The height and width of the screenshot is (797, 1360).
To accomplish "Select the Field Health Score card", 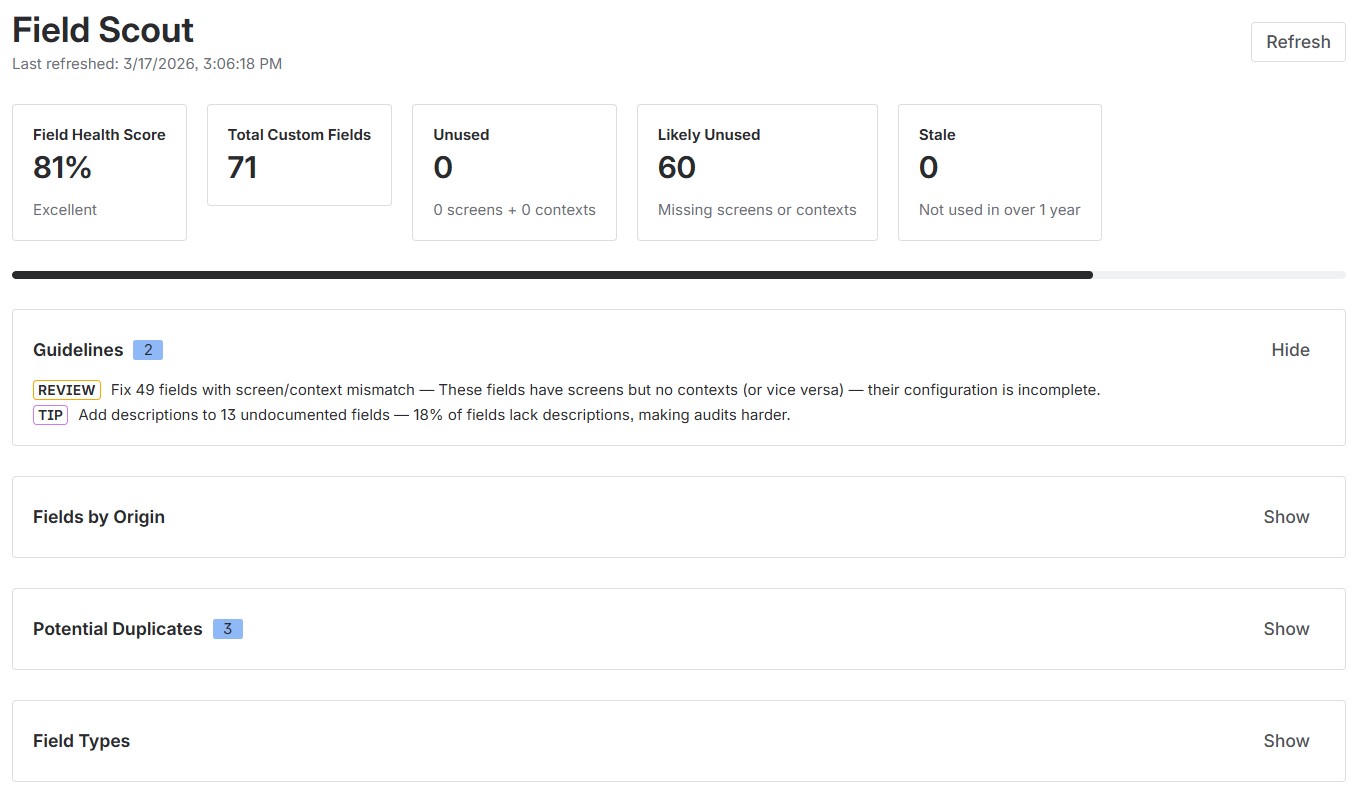I will coord(99,171).
